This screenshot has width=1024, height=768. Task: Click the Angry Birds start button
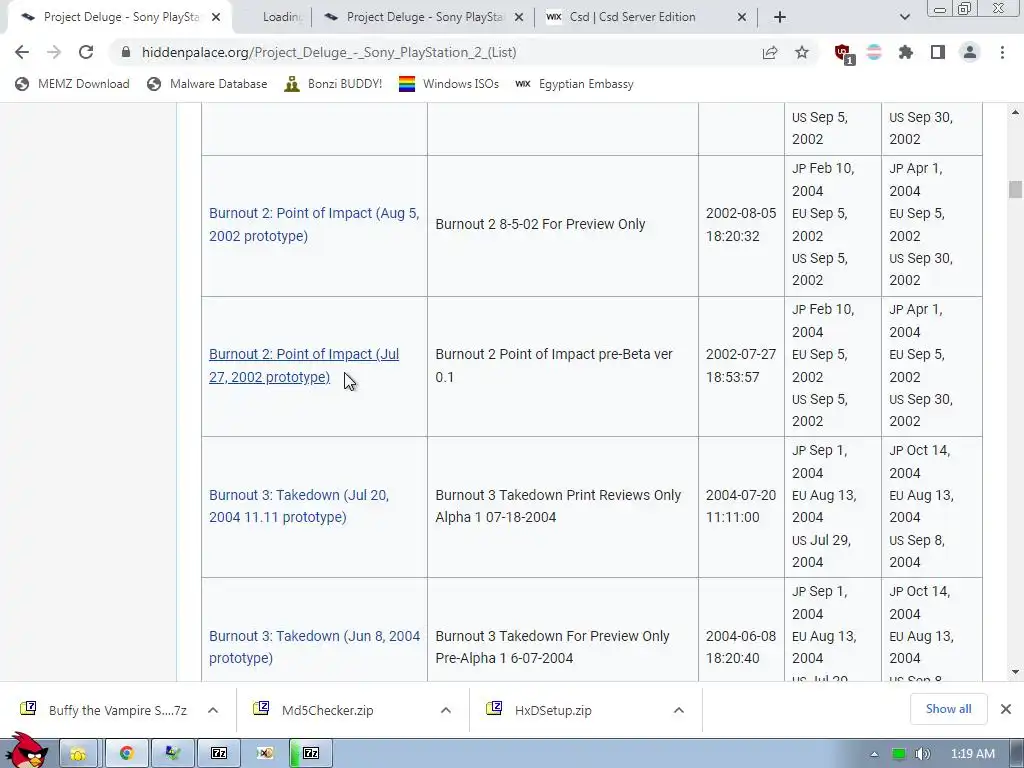pyautogui.click(x=26, y=750)
